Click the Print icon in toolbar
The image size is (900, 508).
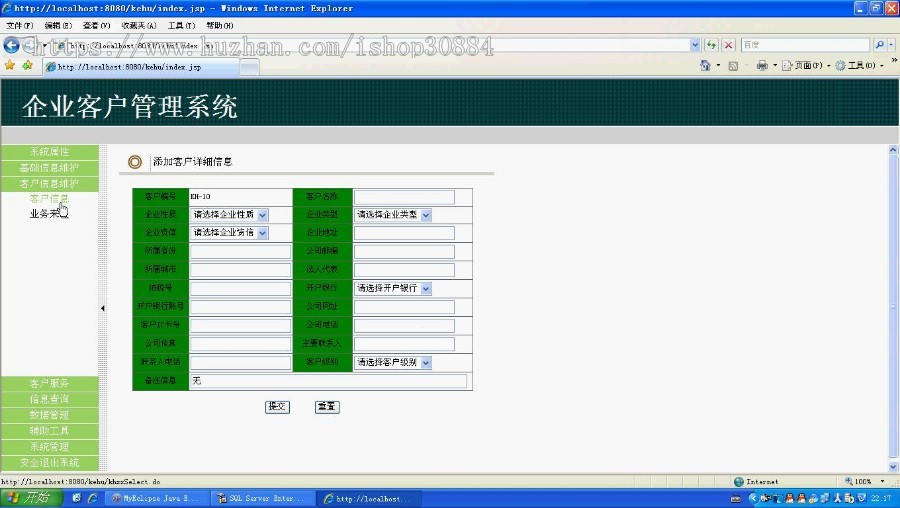tap(762, 65)
